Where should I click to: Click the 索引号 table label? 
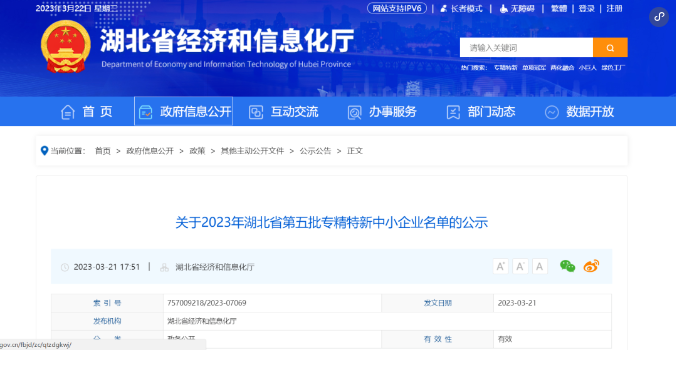pos(107,303)
